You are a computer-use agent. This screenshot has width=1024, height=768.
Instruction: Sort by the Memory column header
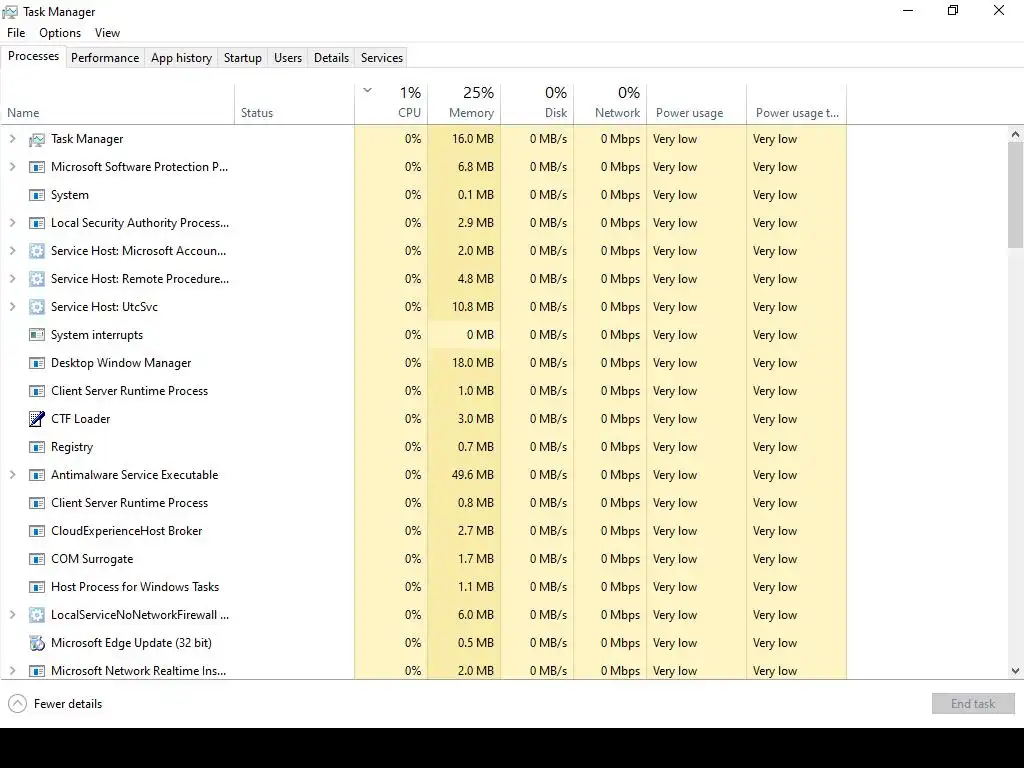point(464,104)
